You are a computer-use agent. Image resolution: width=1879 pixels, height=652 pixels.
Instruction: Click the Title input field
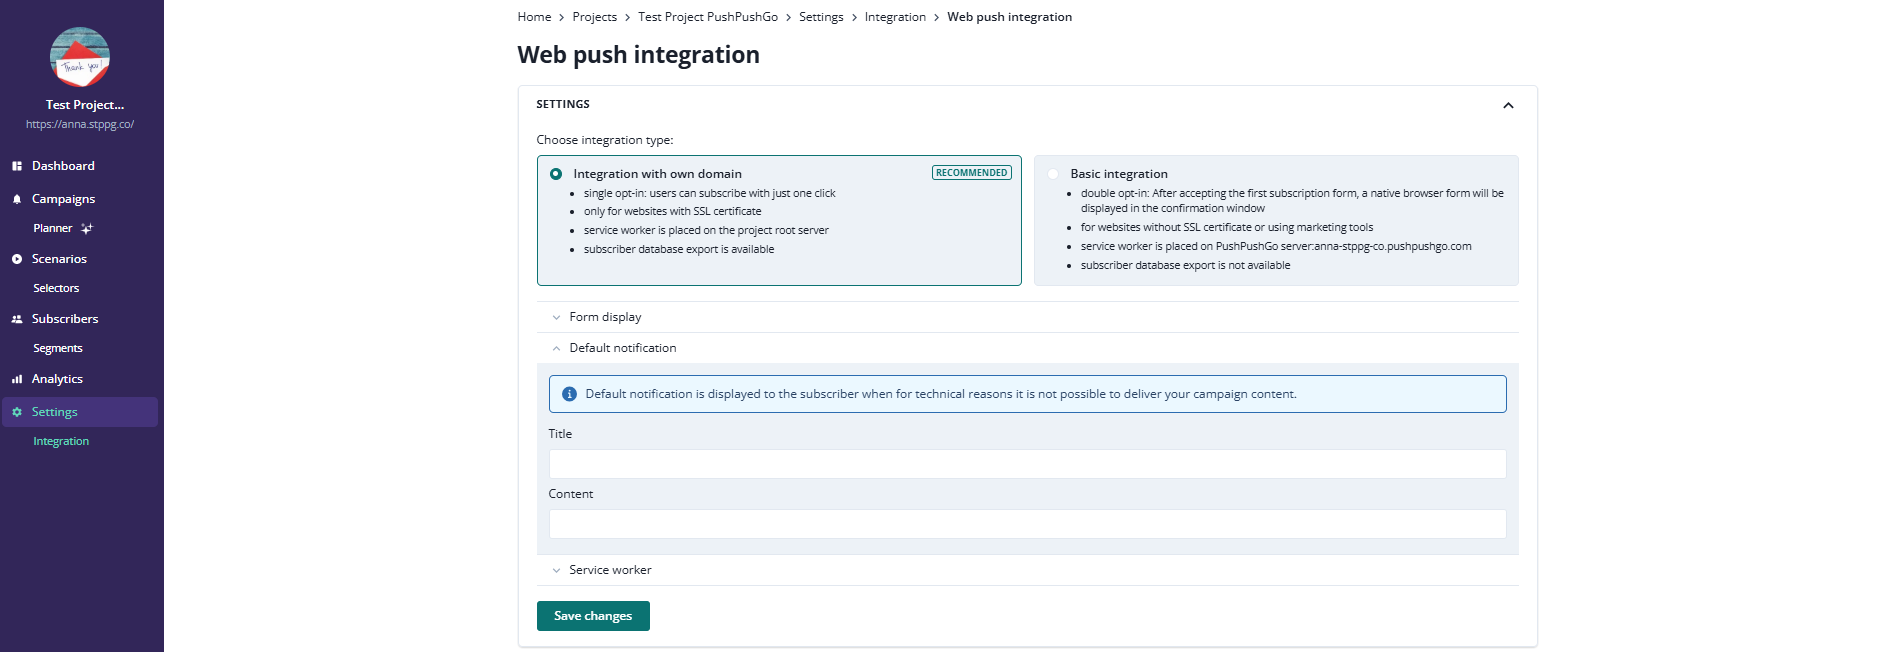1027,464
